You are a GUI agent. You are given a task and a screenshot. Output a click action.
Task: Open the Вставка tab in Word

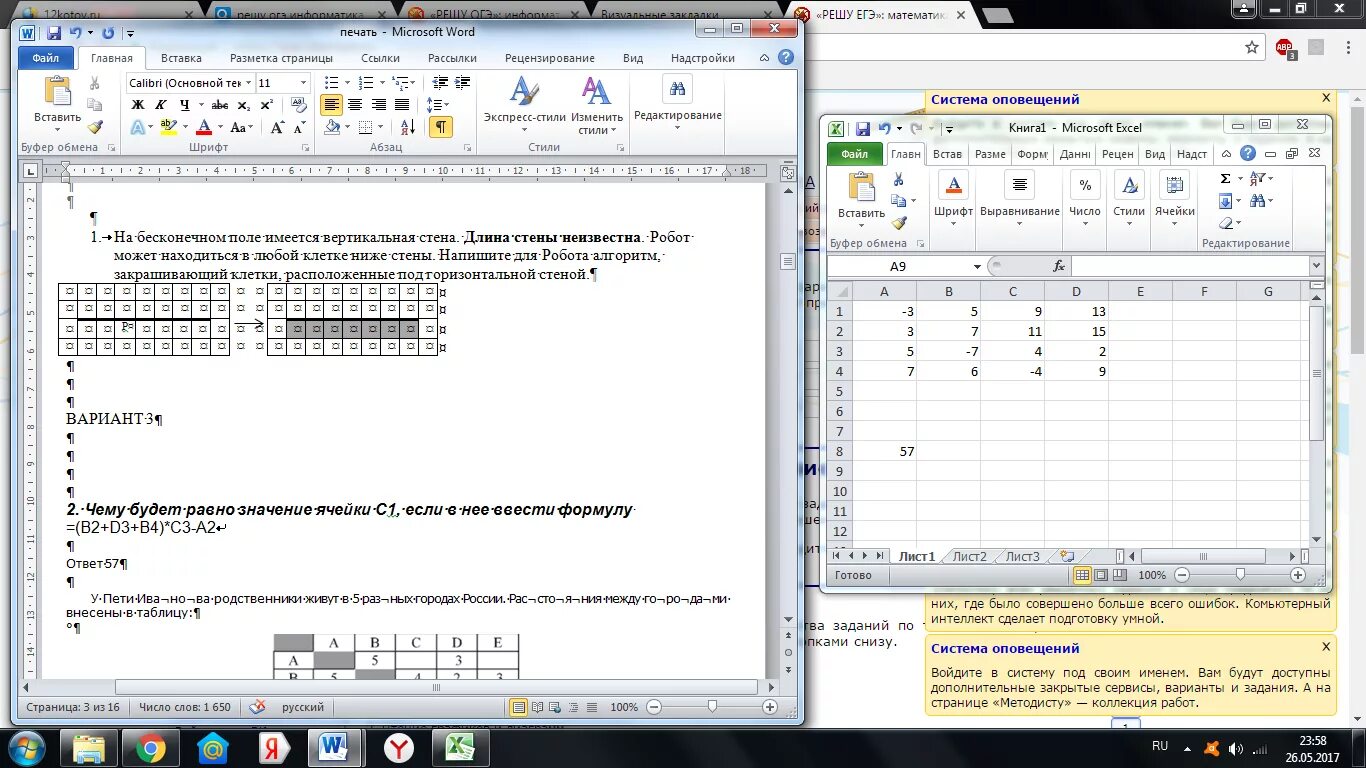tap(181, 58)
